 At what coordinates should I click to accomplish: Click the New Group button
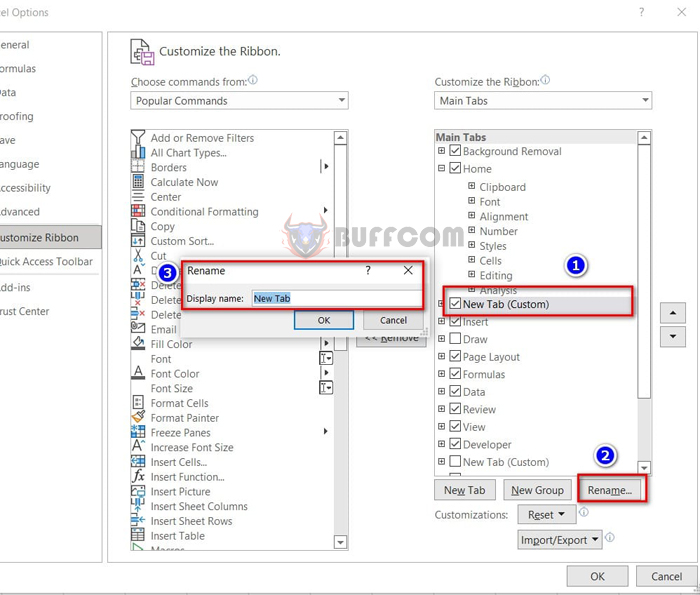tap(538, 490)
